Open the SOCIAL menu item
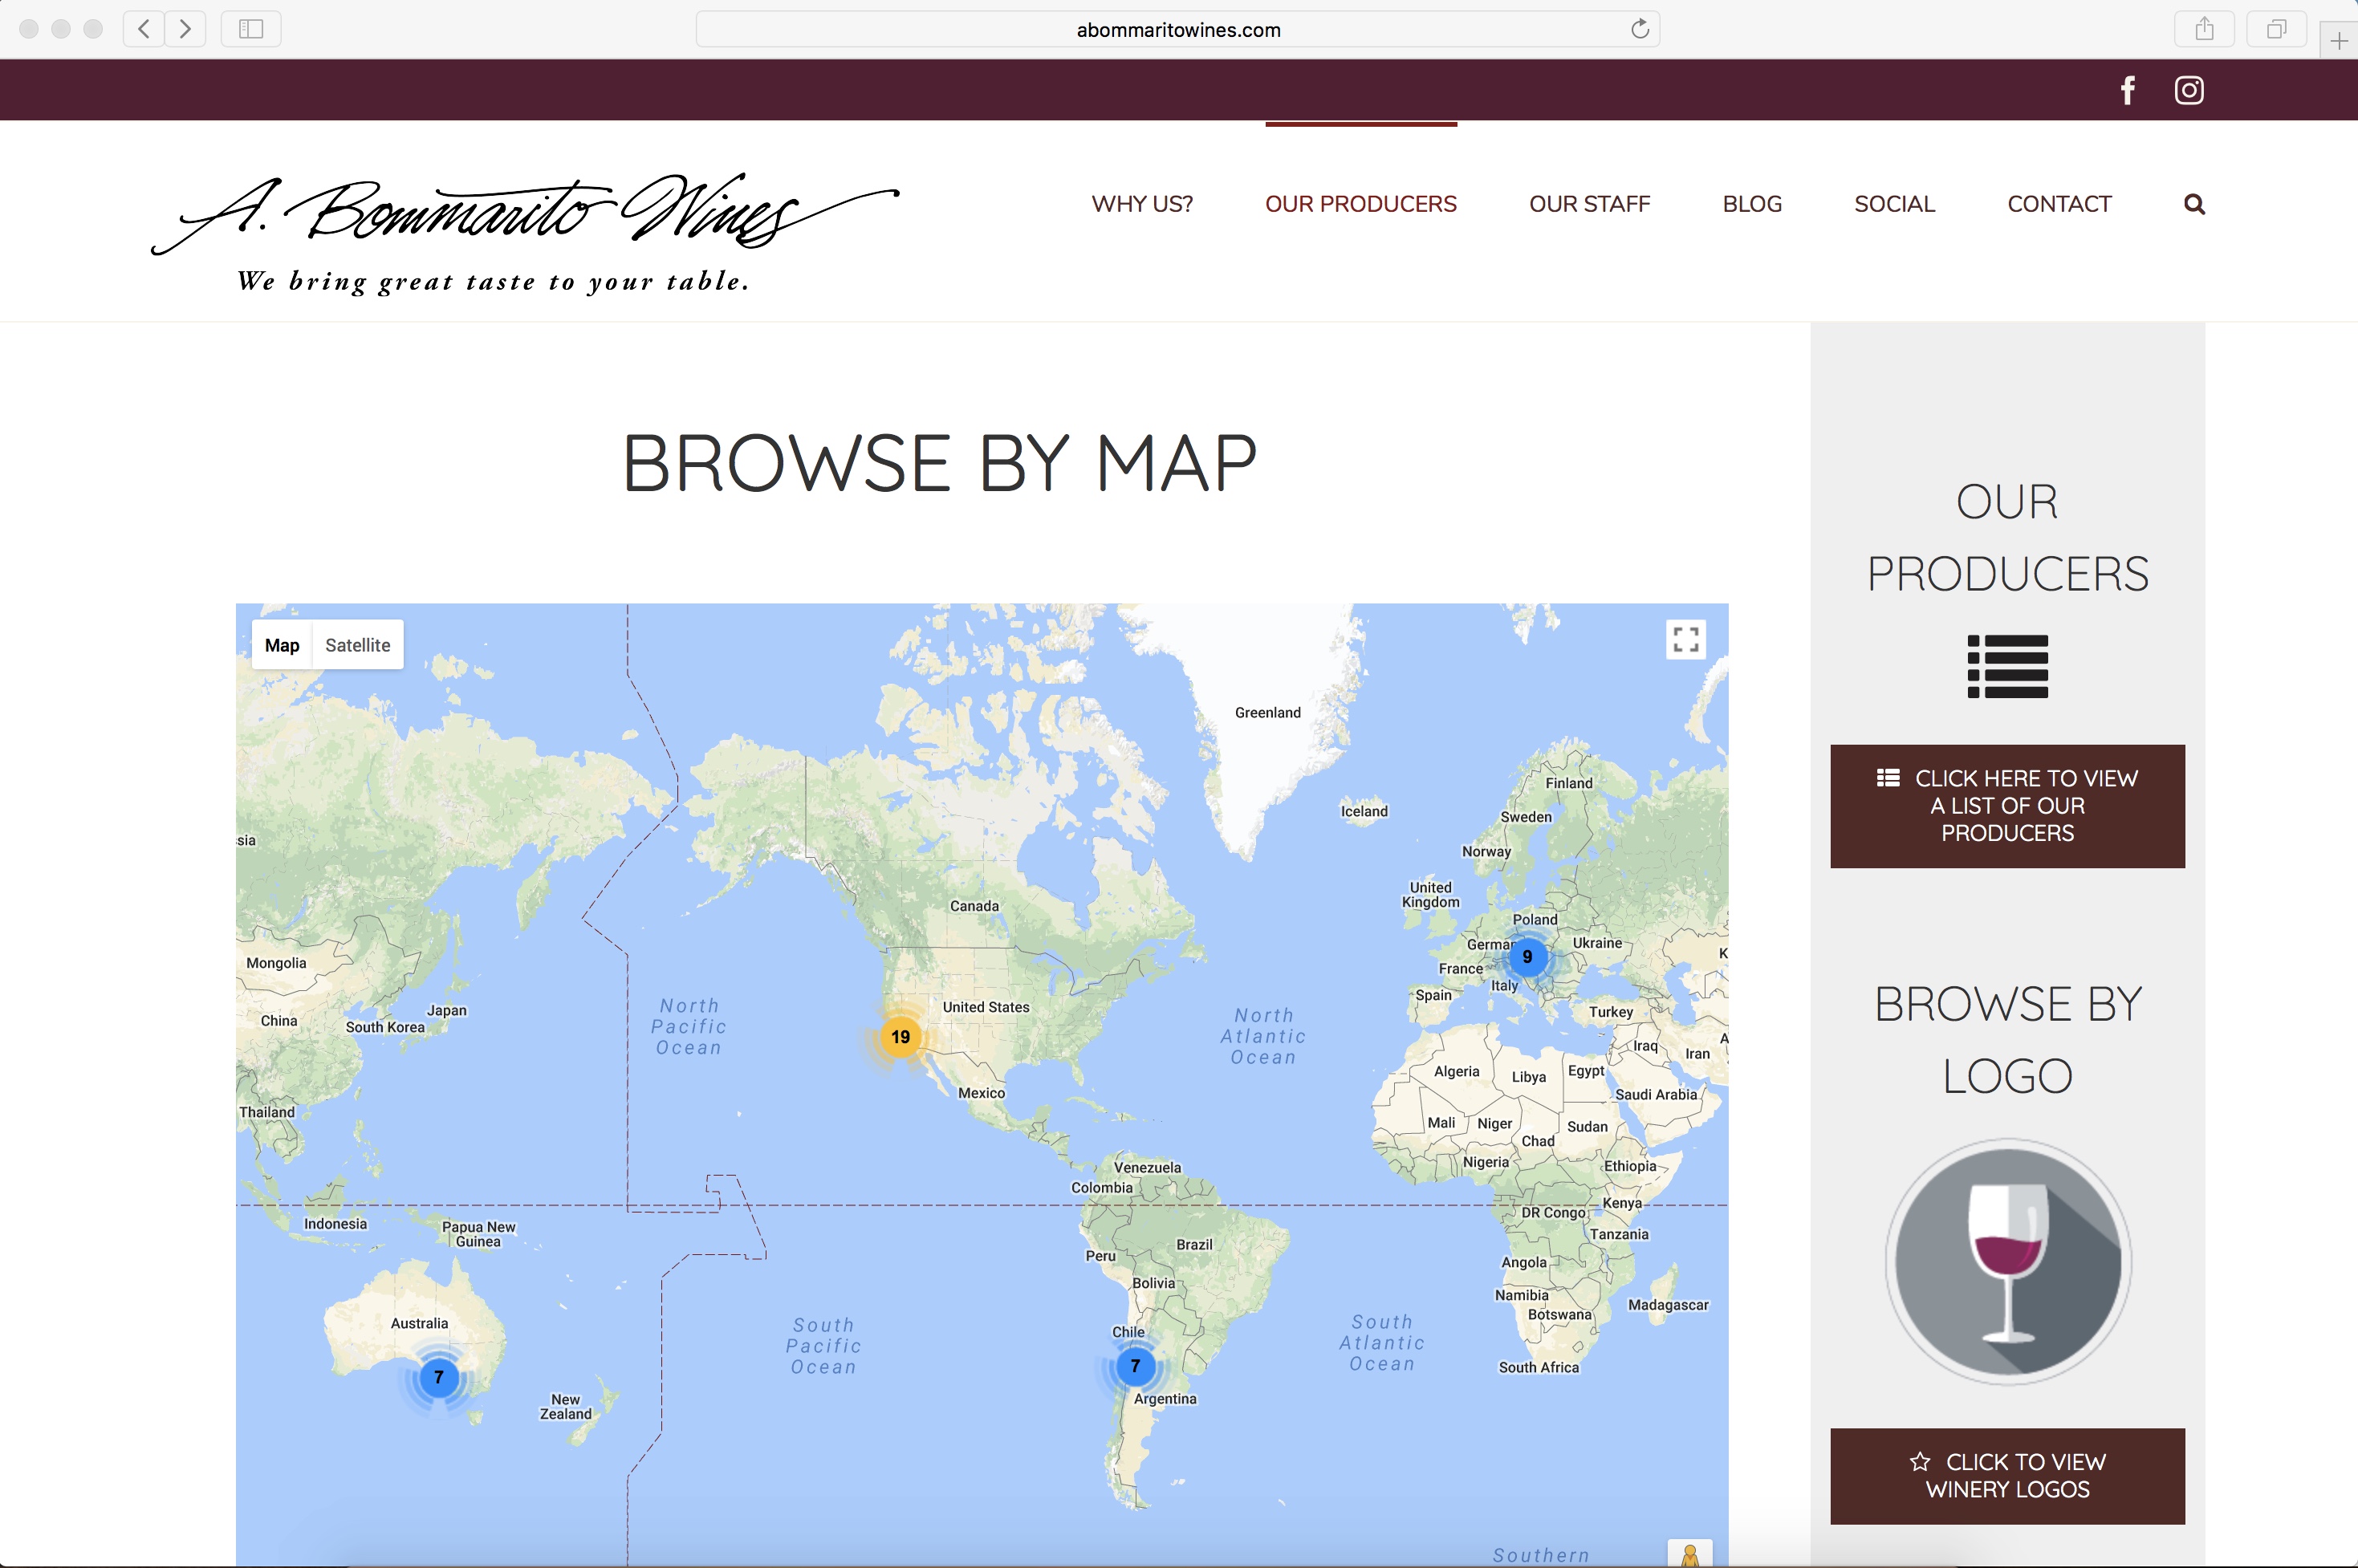Screen dimensions: 2358x1568 coord(1894,204)
